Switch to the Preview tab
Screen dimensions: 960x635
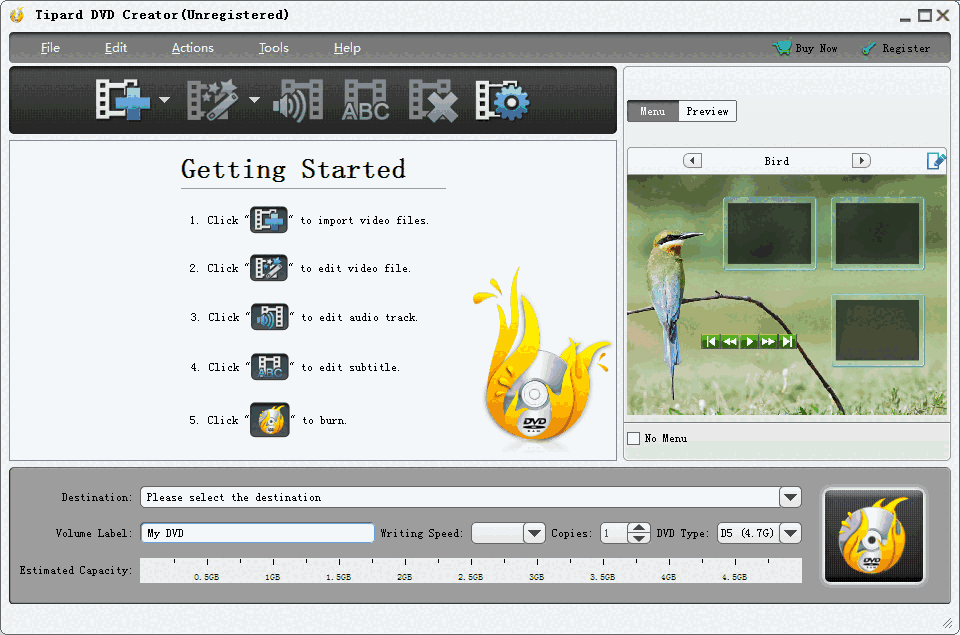click(x=707, y=111)
